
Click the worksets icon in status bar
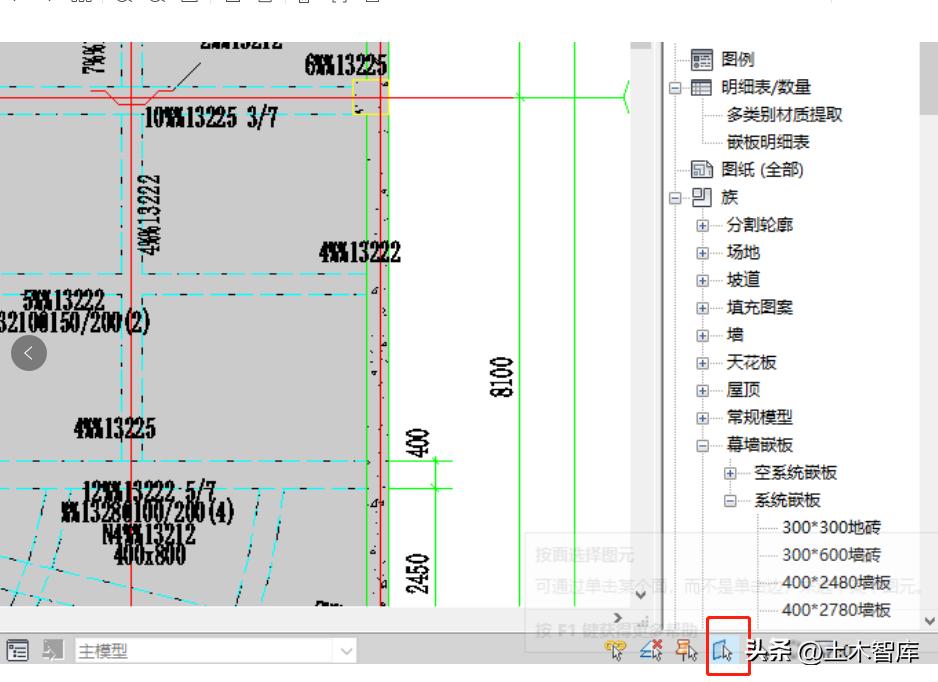pos(17,648)
